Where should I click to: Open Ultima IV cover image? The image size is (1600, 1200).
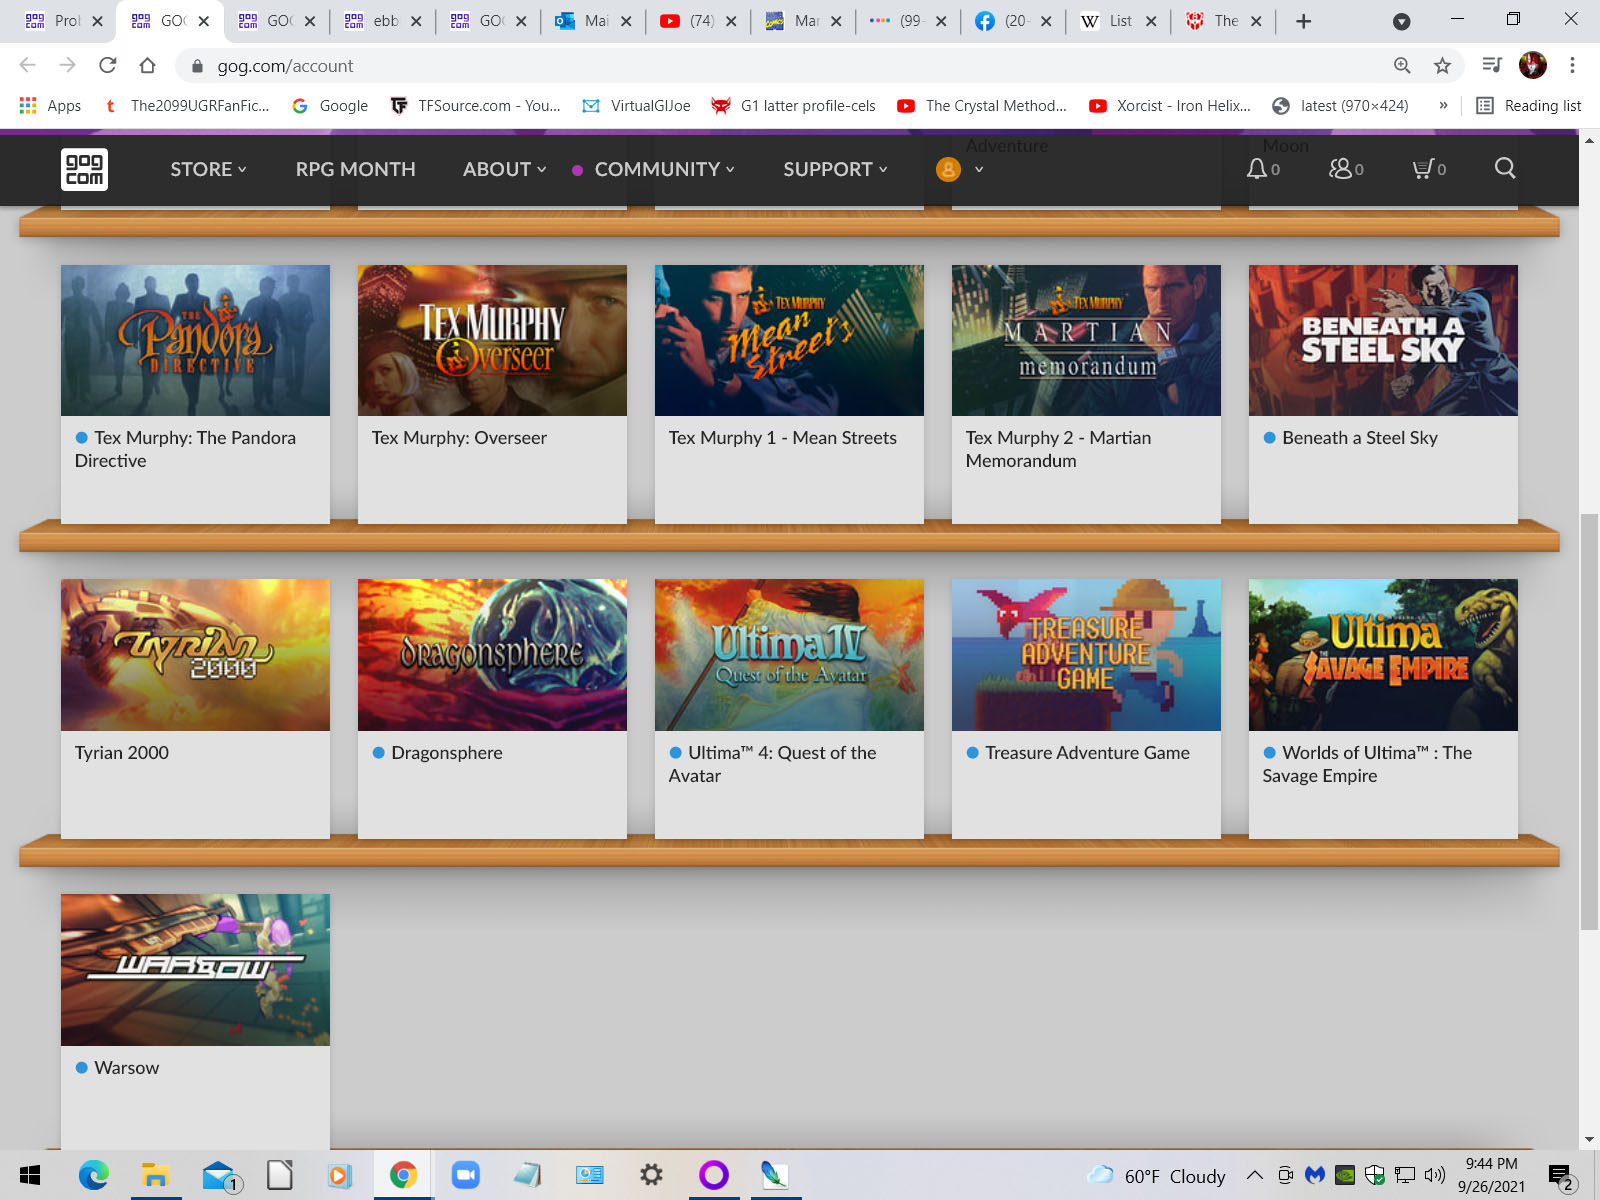pyautogui.click(x=789, y=655)
